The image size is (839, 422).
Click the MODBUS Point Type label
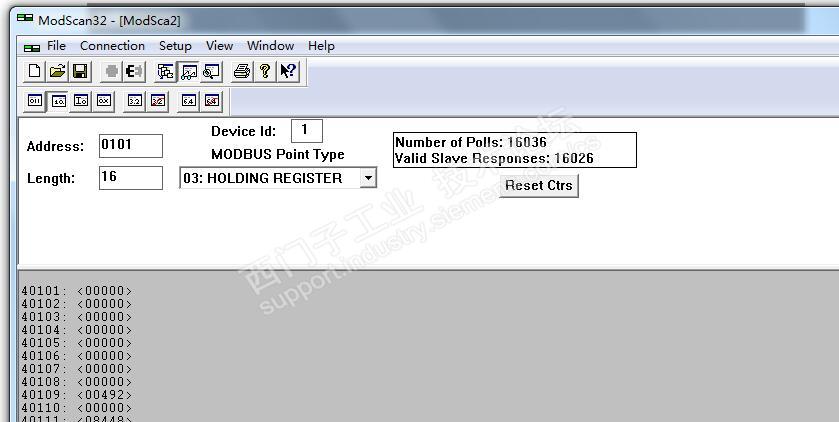[x=278, y=155]
